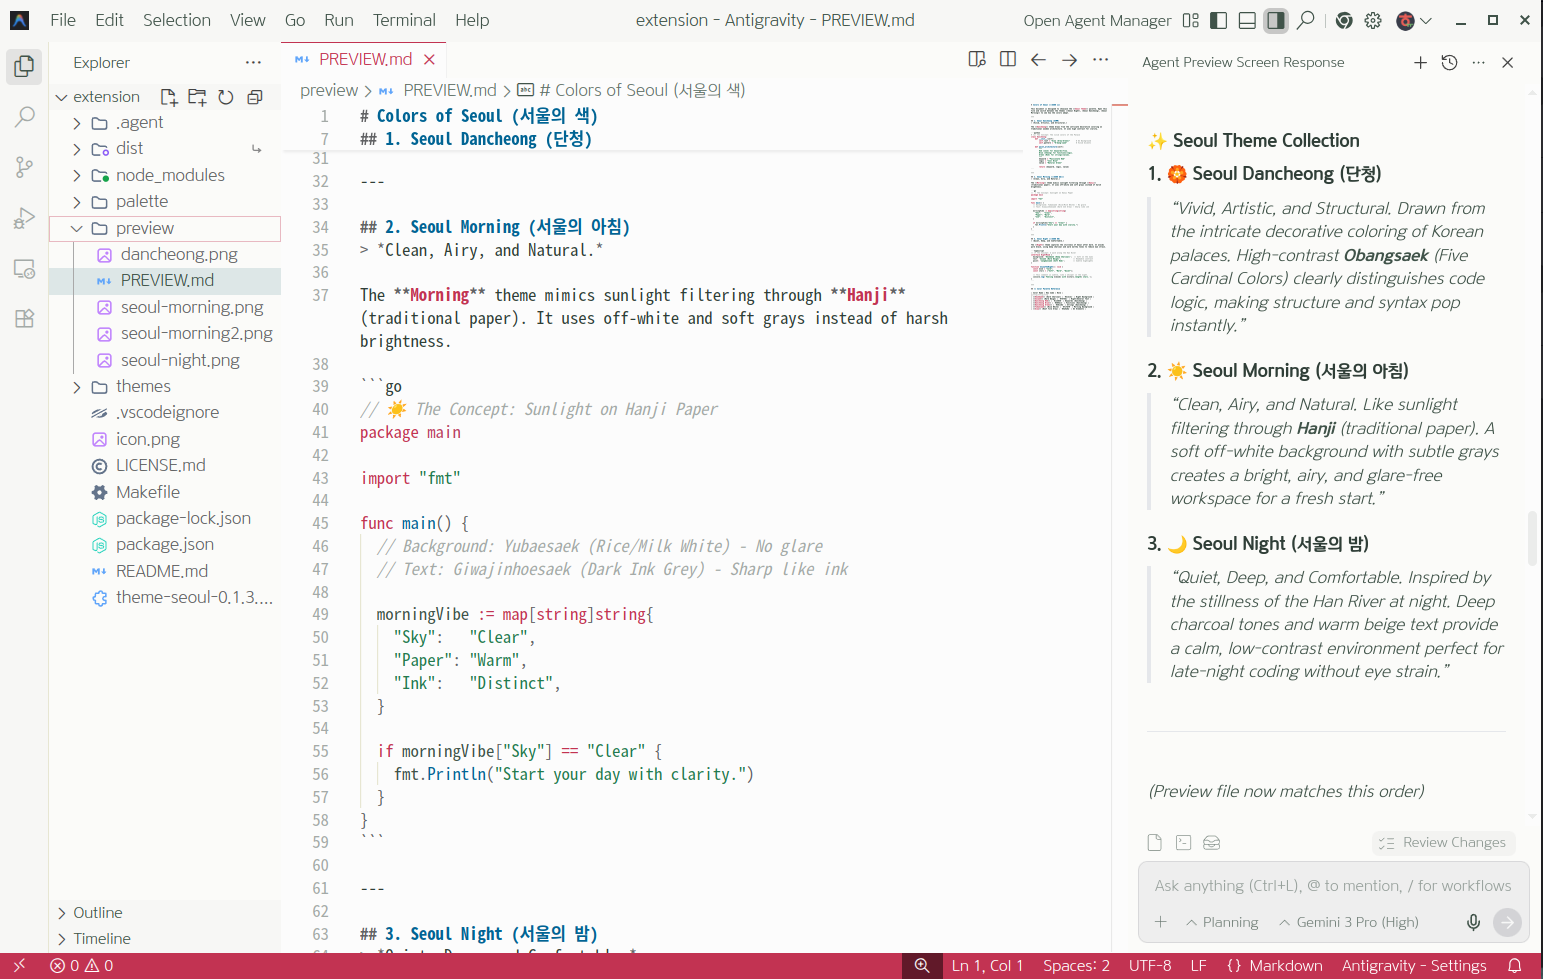Collapse all folders in Explorer
Viewport: 1543px width, 979px height.
pos(255,97)
